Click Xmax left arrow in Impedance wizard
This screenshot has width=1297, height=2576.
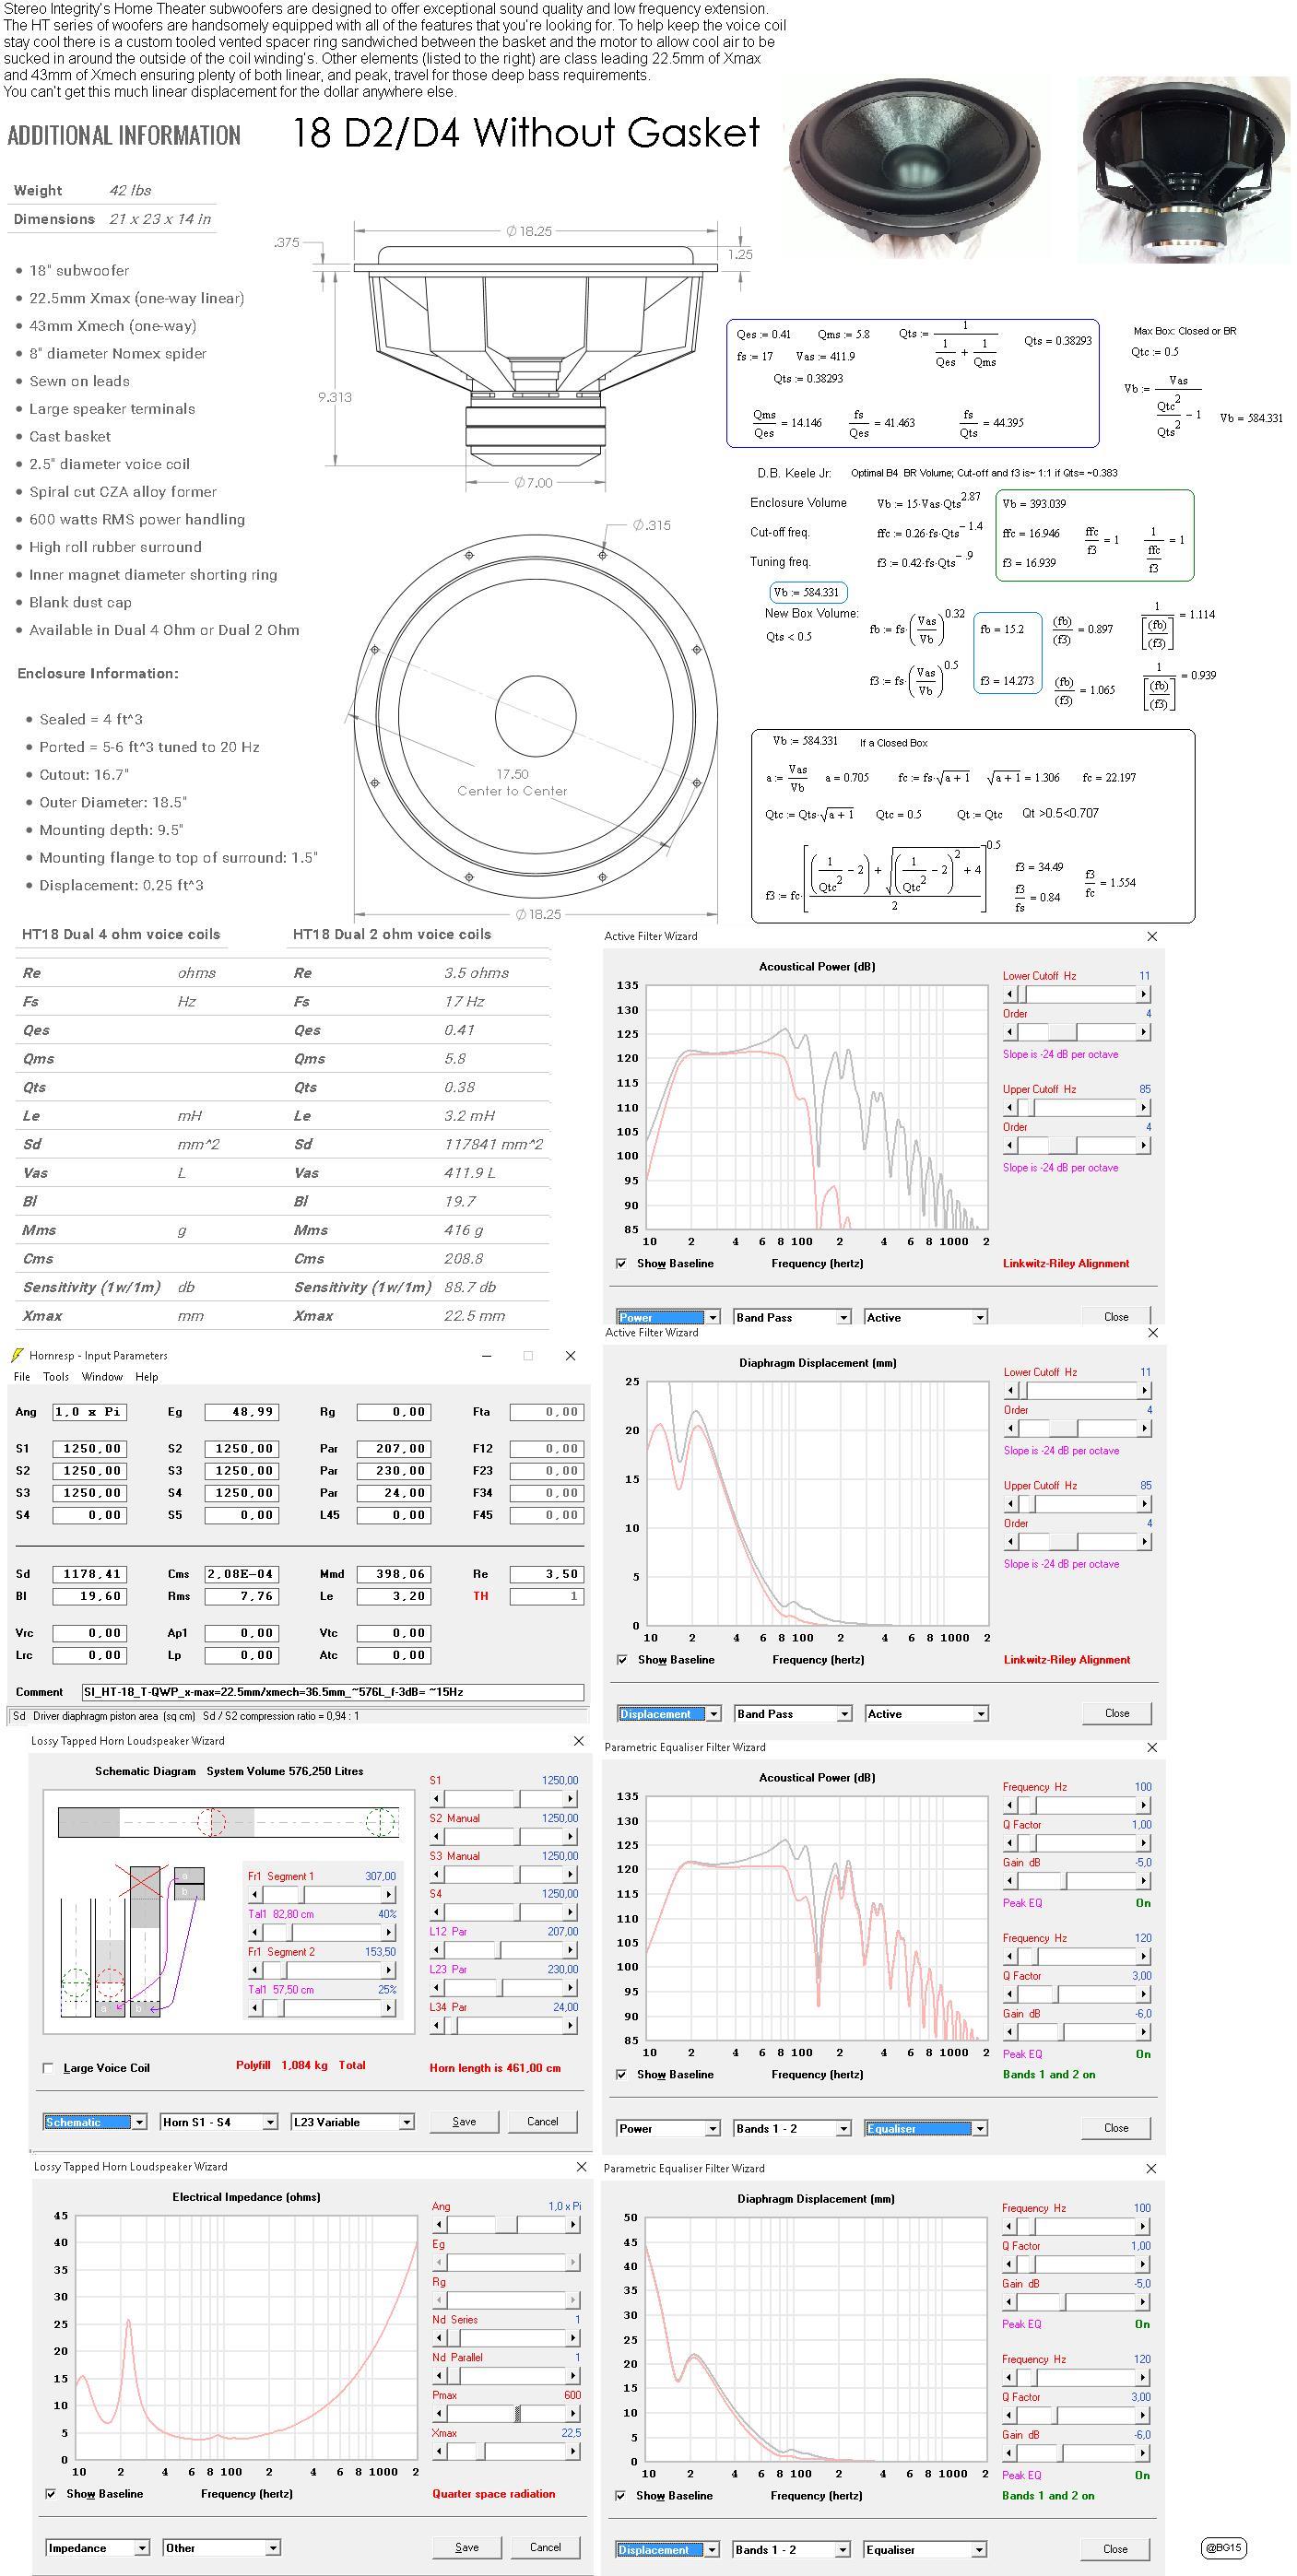pyautogui.click(x=439, y=2451)
